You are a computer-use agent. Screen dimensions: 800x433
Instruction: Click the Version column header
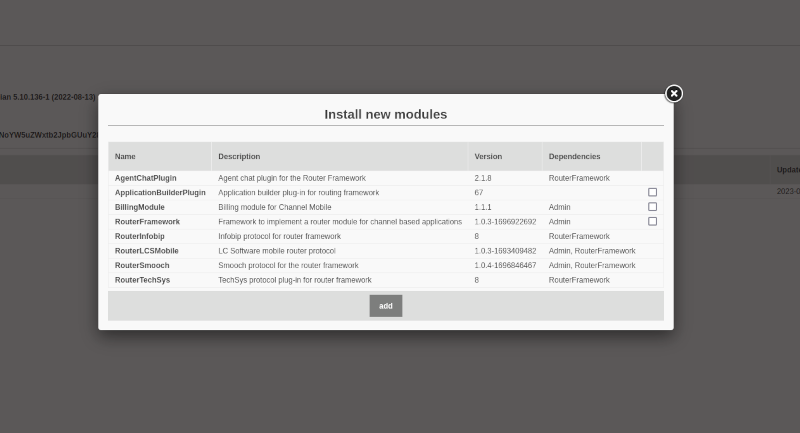point(488,157)
